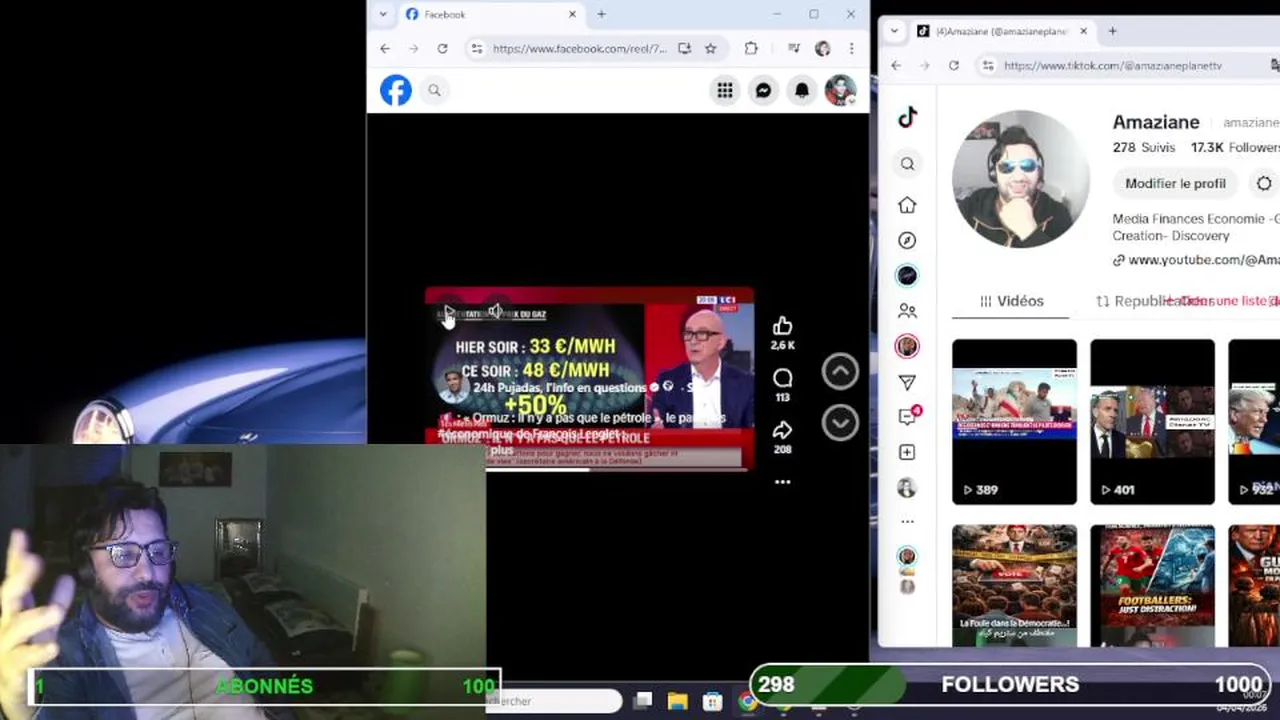1280x720 pixels.
Task: Open the 17.3K Followers list
Action: 1235,147
